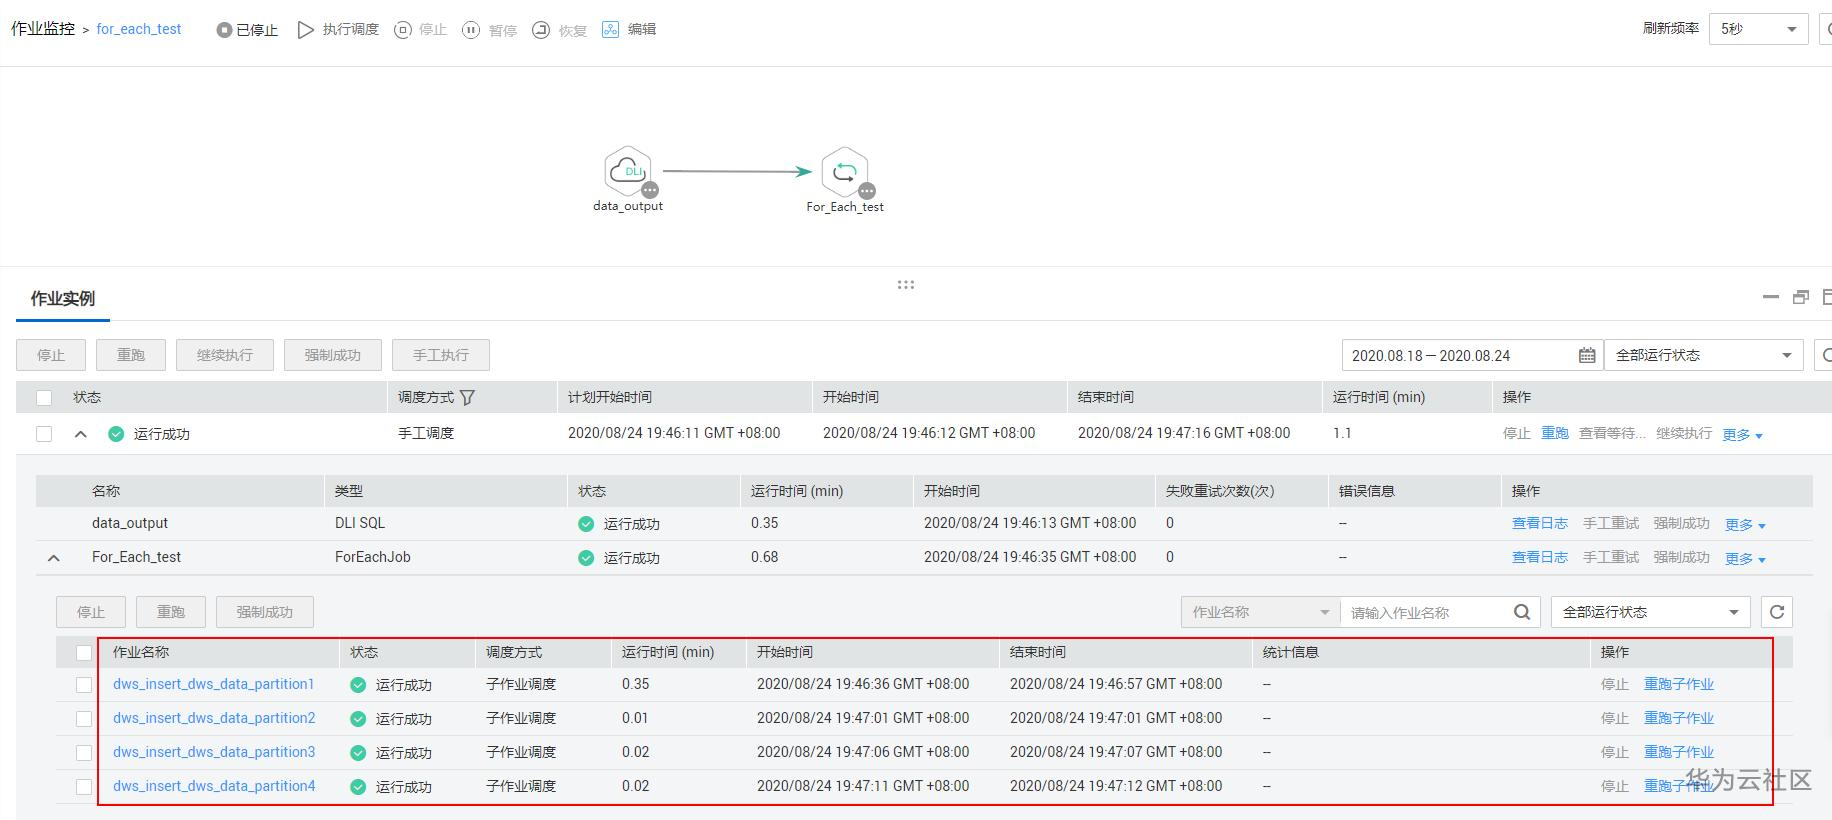The width and height of the screenshot is (1832, 820).
Task: Click the 强制成功 button in the sub-job toolbar
Action: (264, 612)
